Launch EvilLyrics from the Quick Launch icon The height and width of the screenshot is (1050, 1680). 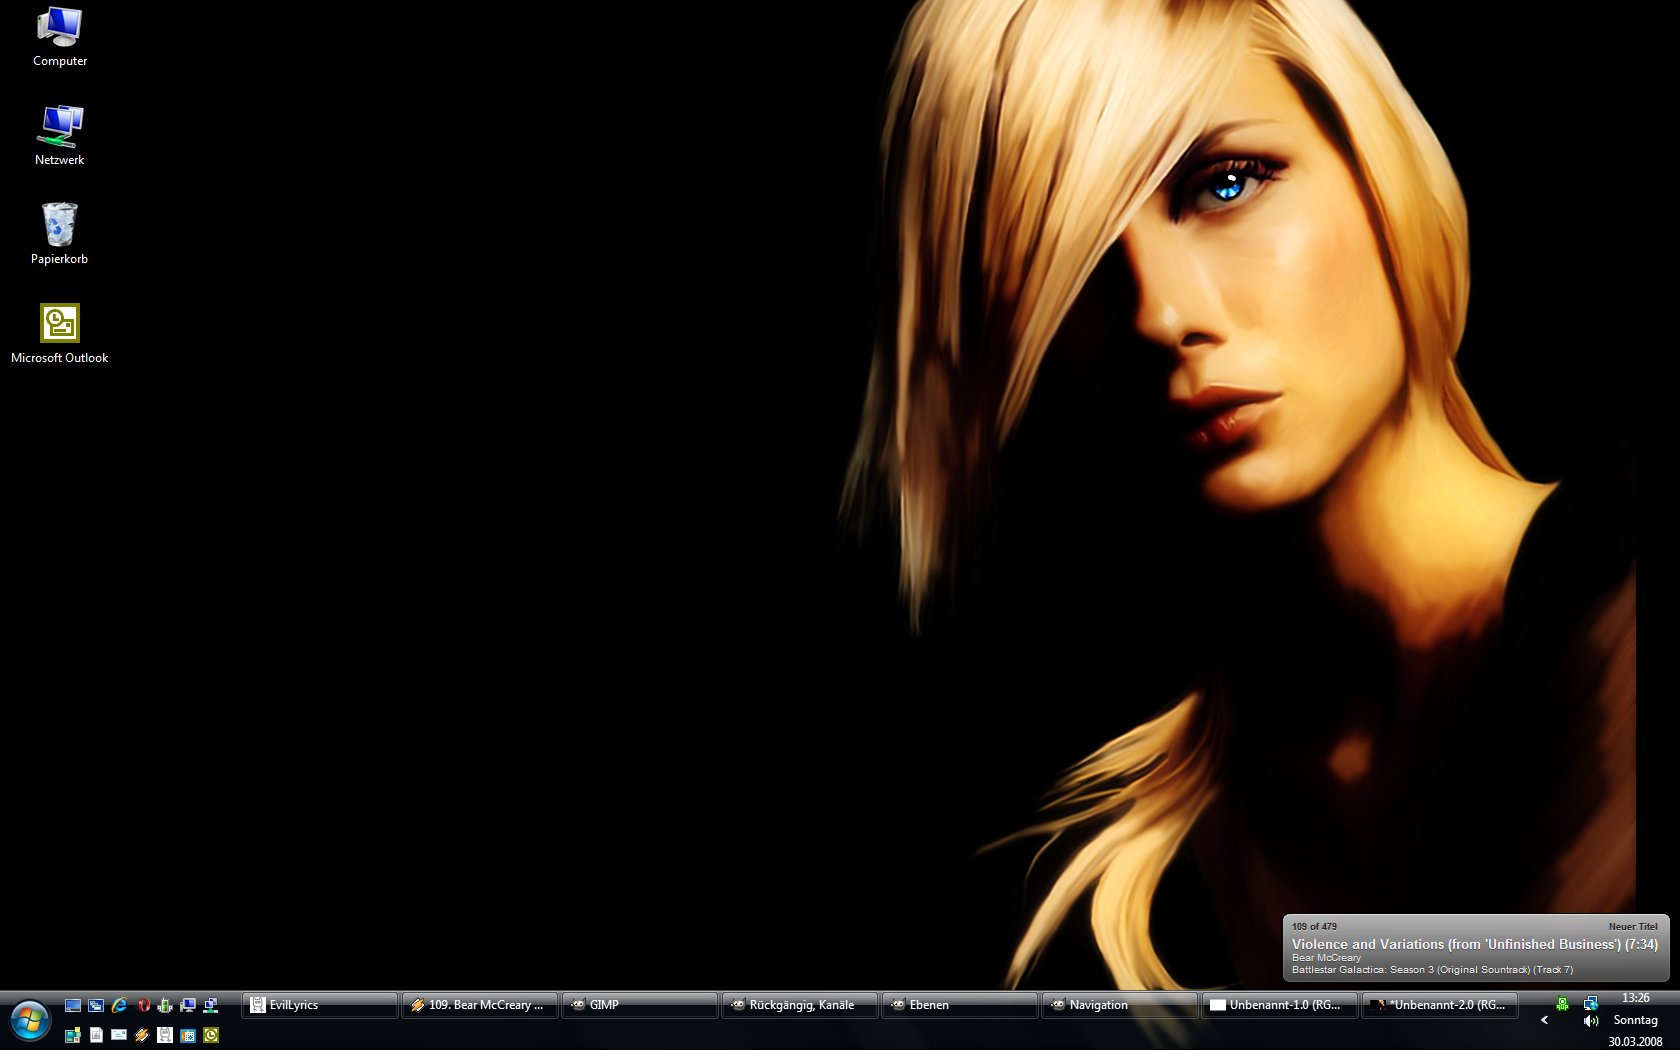pos(165,1035)
